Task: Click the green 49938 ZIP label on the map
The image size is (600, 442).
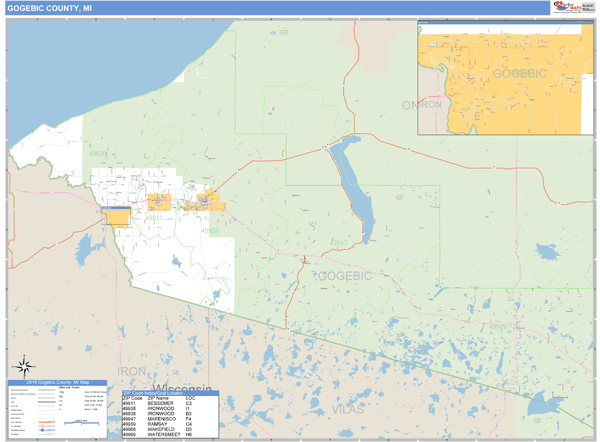Action: point(98,154)
